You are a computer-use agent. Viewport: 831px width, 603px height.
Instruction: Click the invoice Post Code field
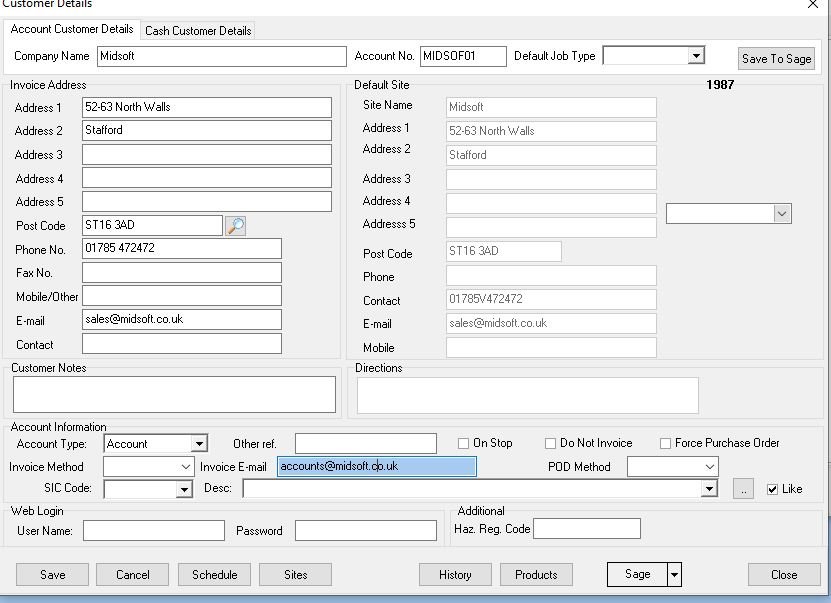[x=152, y=225]
